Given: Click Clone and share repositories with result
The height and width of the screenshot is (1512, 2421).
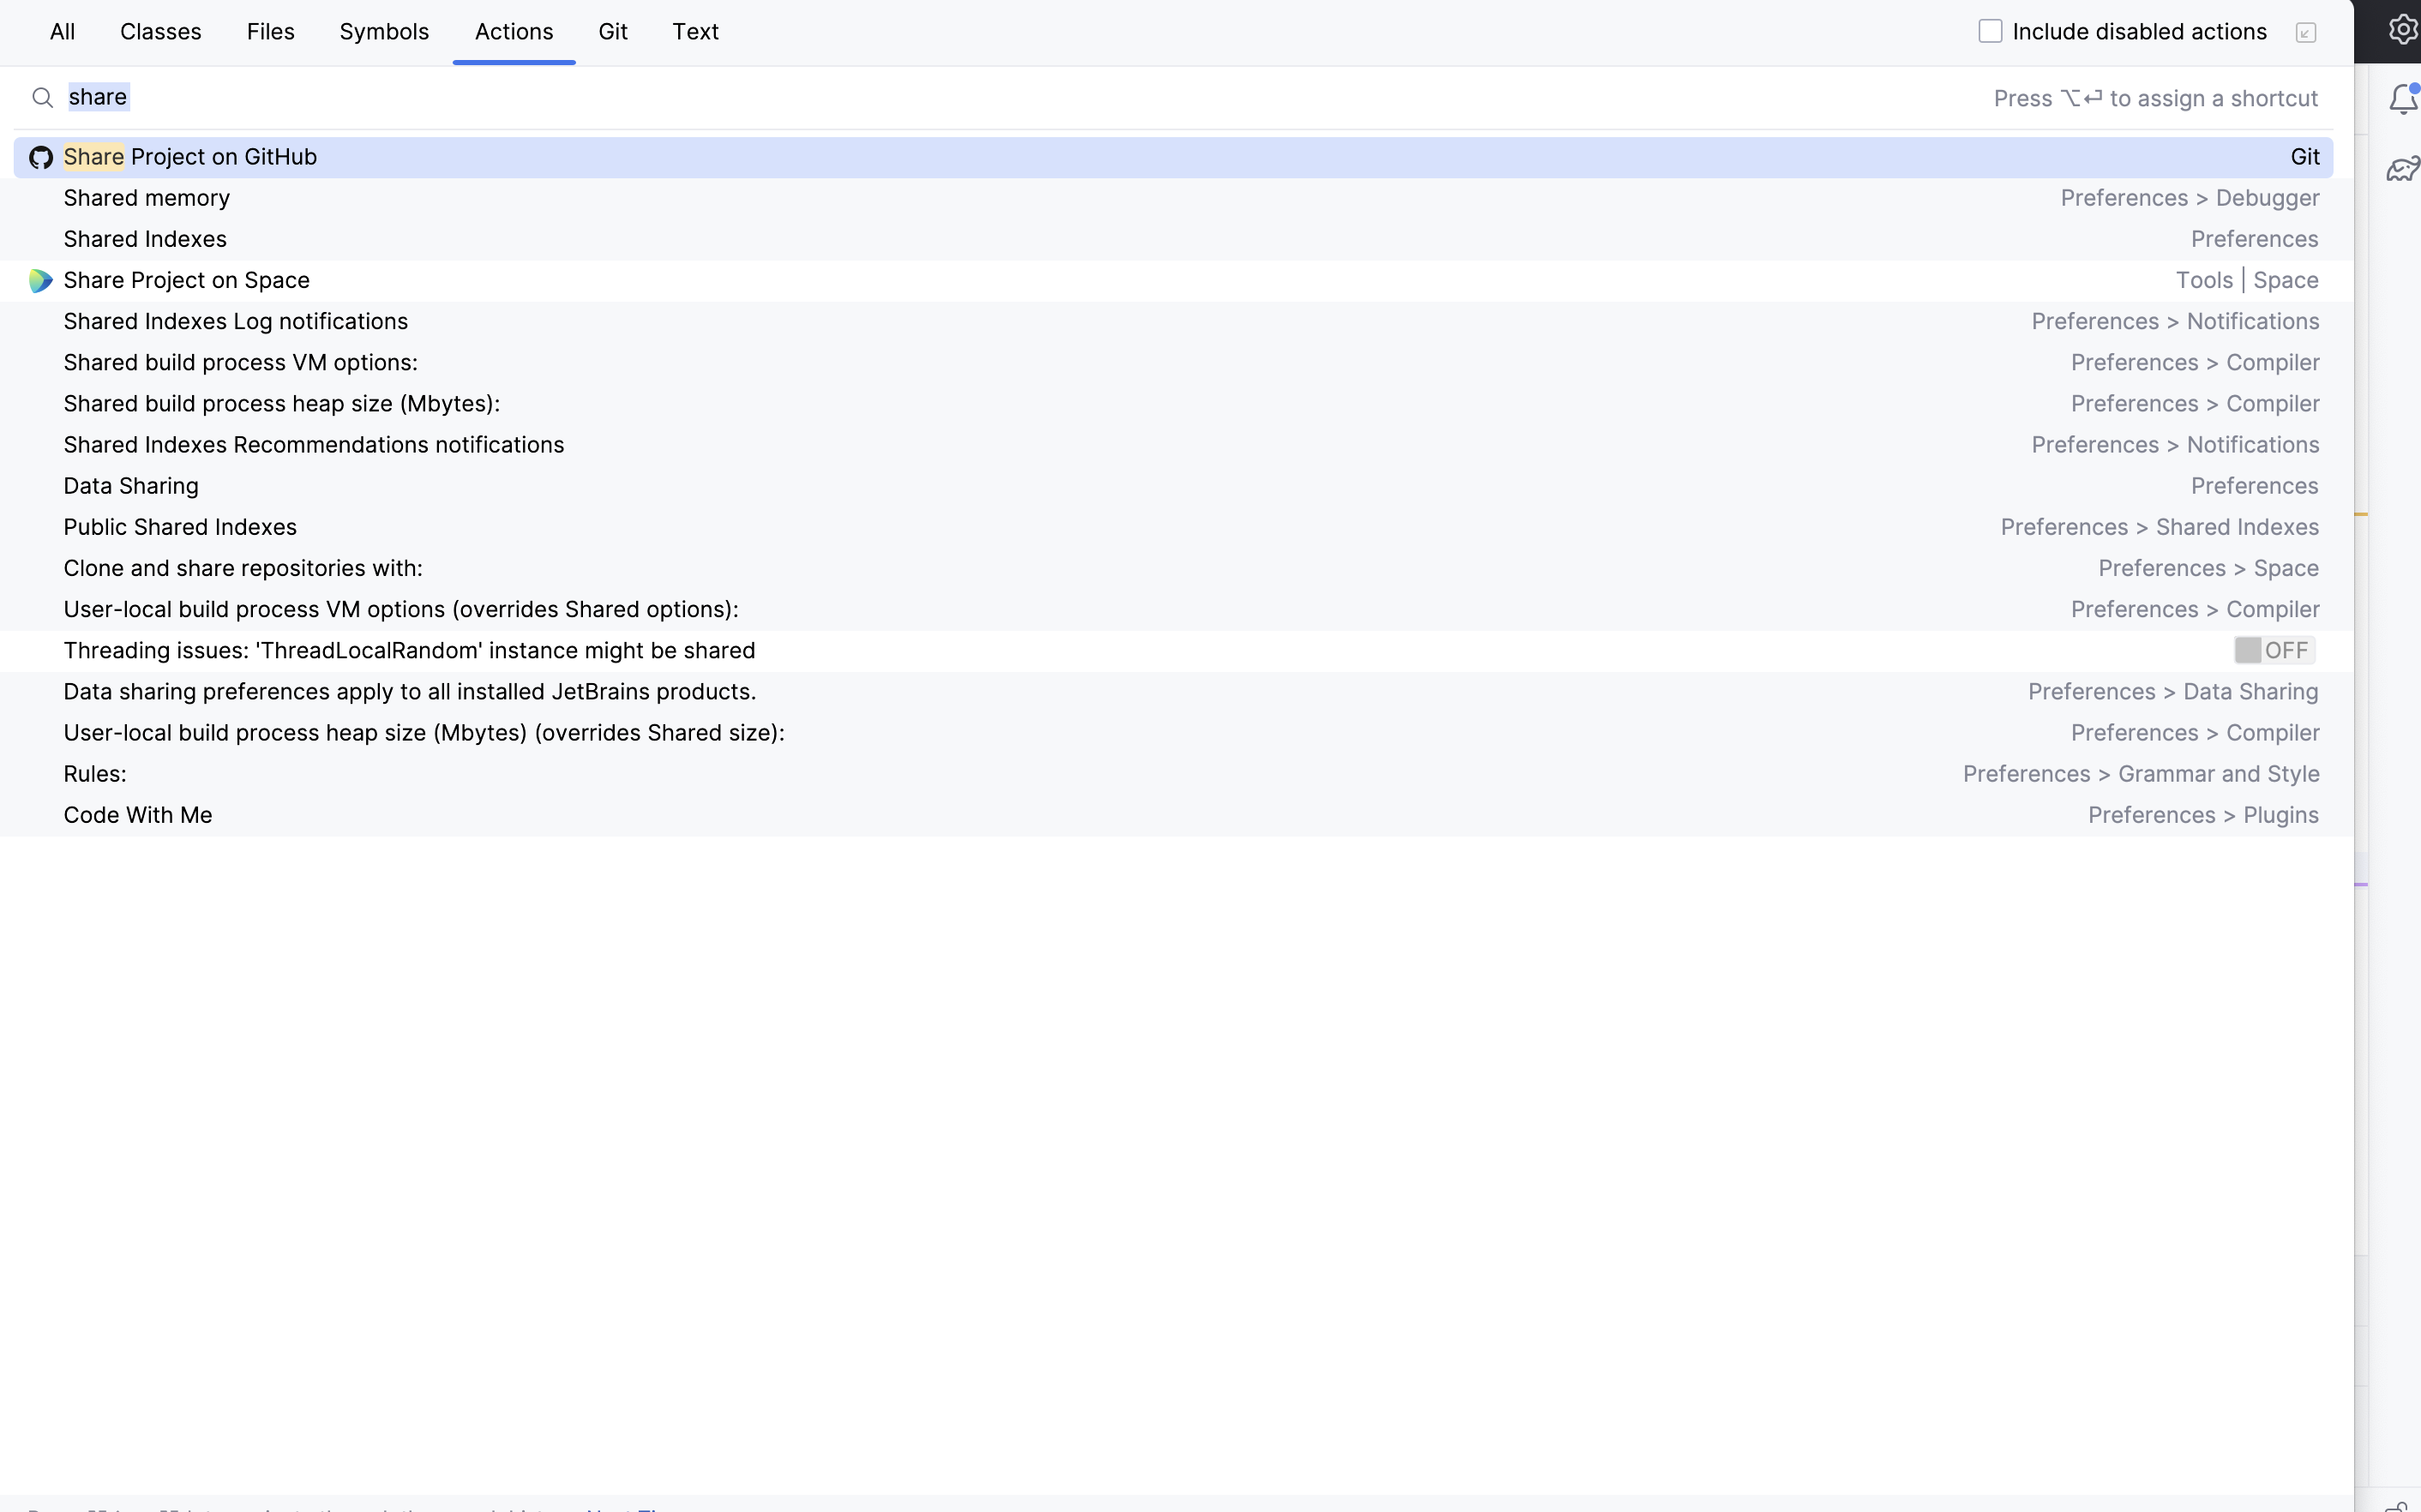Looking at the screenshot, I should [243, 568].
